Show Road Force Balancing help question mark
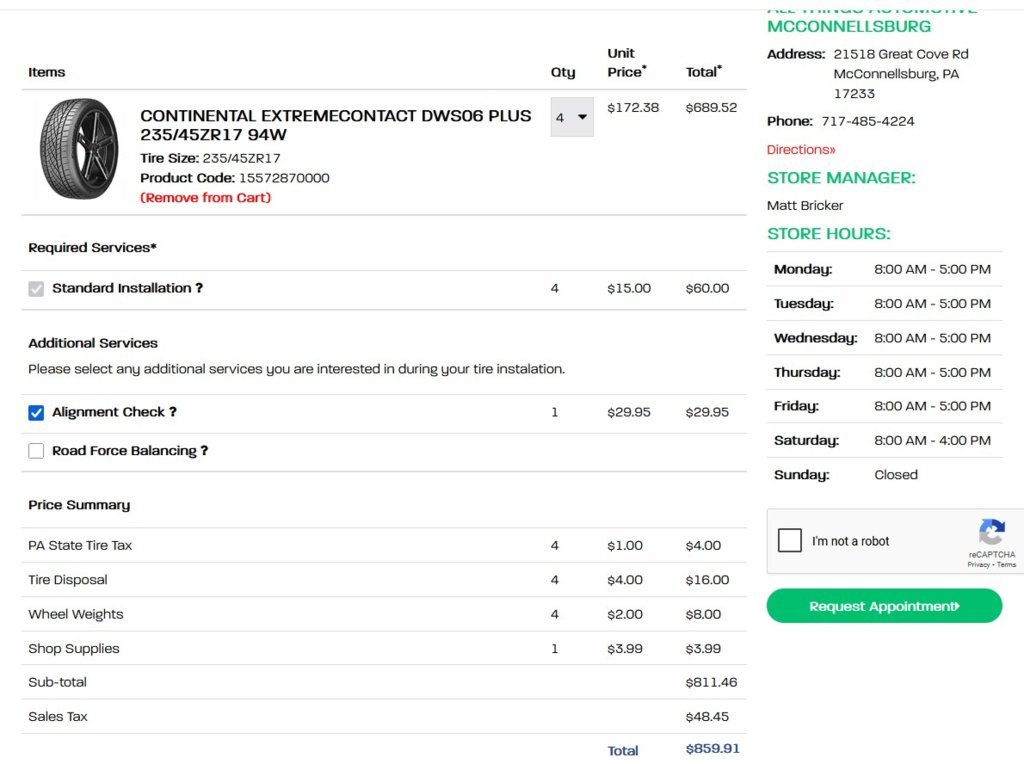The image size is (1024, 764). coord(204,451)
